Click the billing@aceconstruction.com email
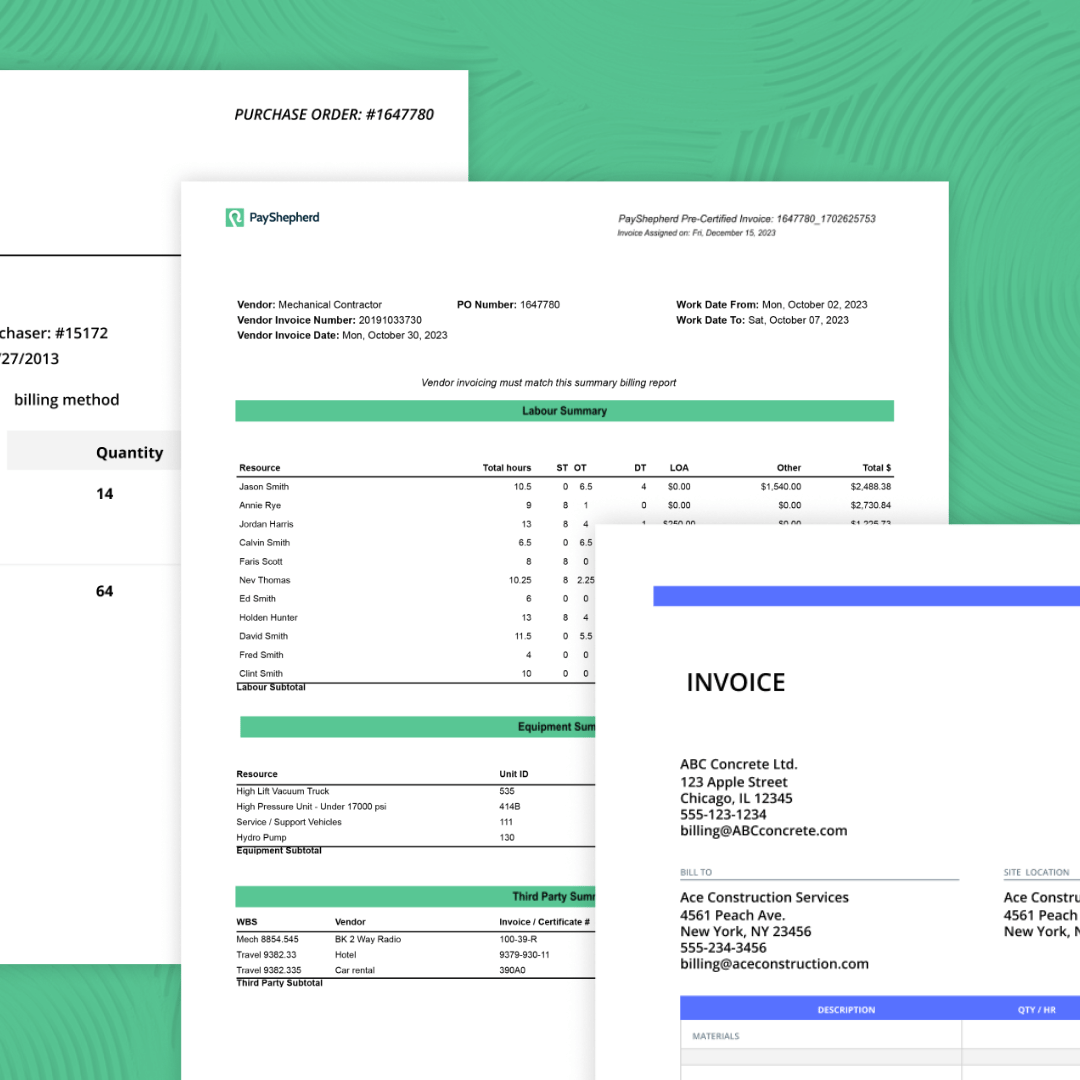Viewport: 1080px width, 1080px height. [774, 964]
